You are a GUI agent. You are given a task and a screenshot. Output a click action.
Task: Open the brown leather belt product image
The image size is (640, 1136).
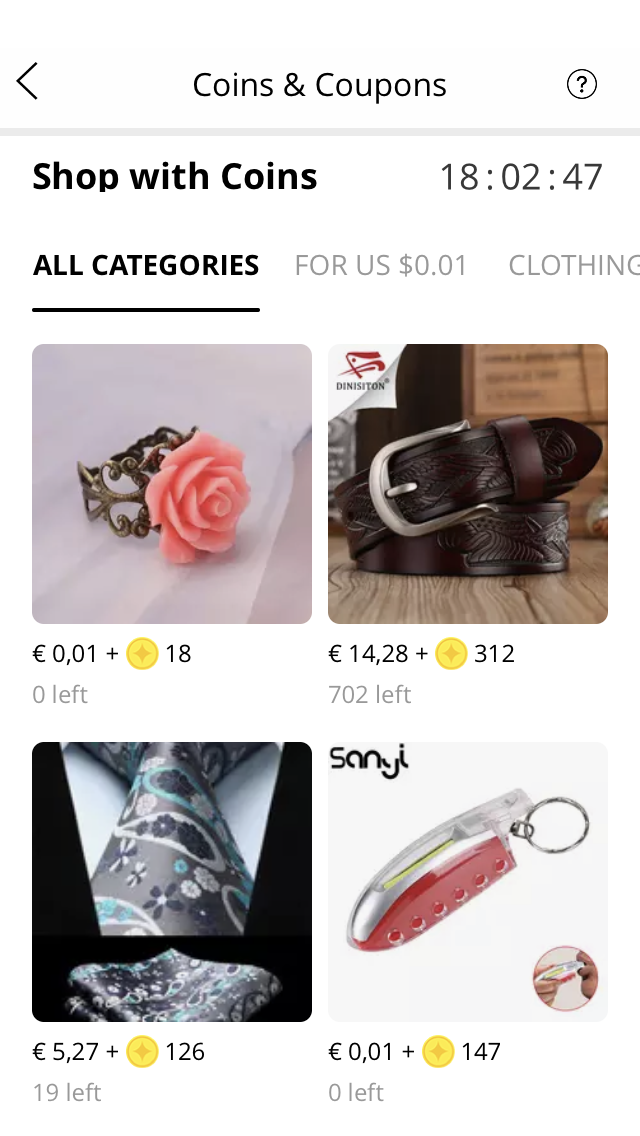[x=467, y=484]
